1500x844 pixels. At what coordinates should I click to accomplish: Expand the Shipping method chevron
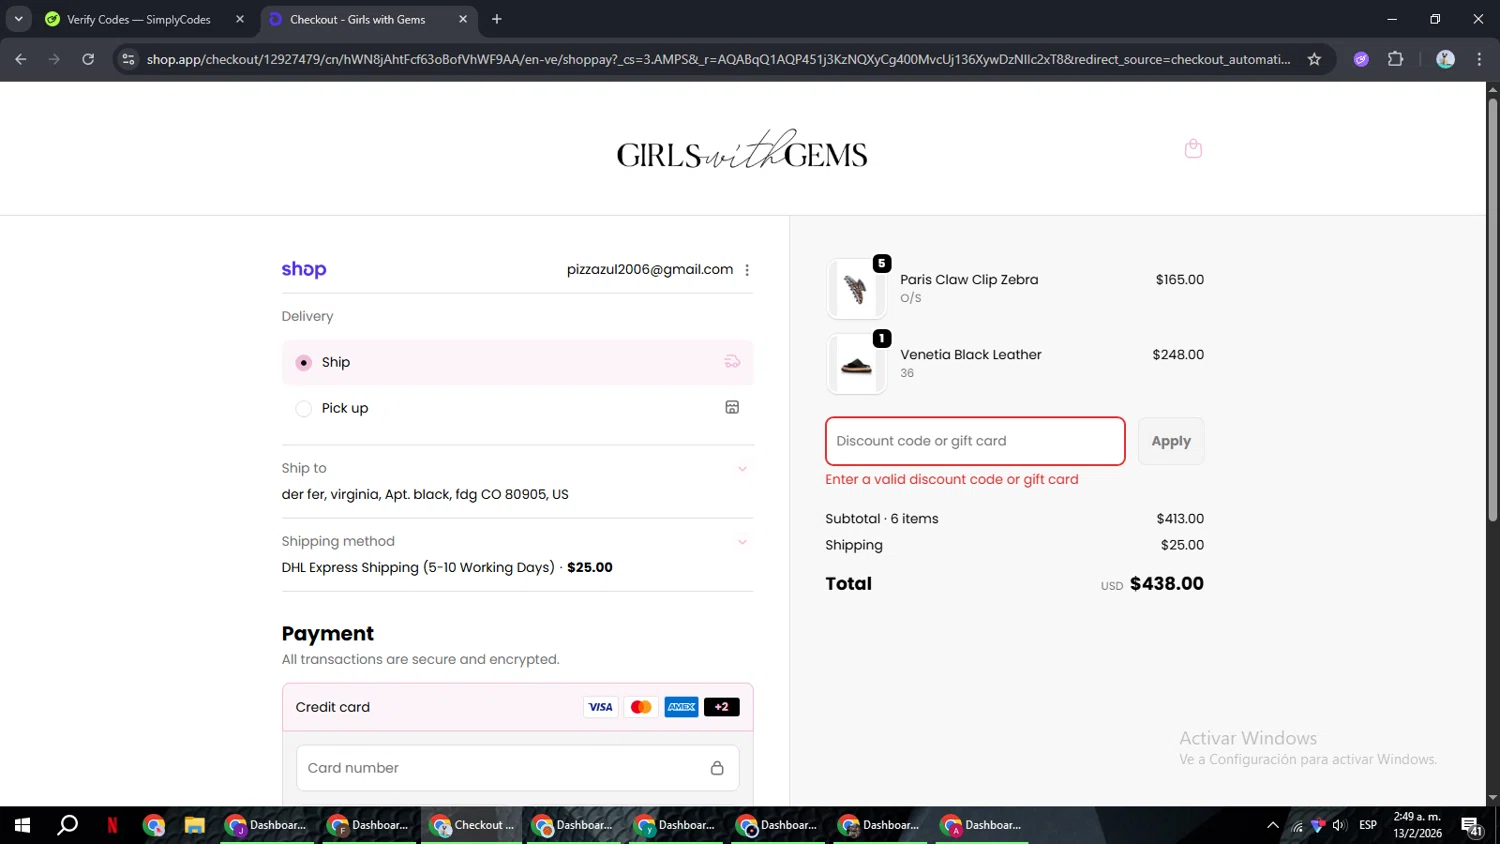[x=742, y=542]
